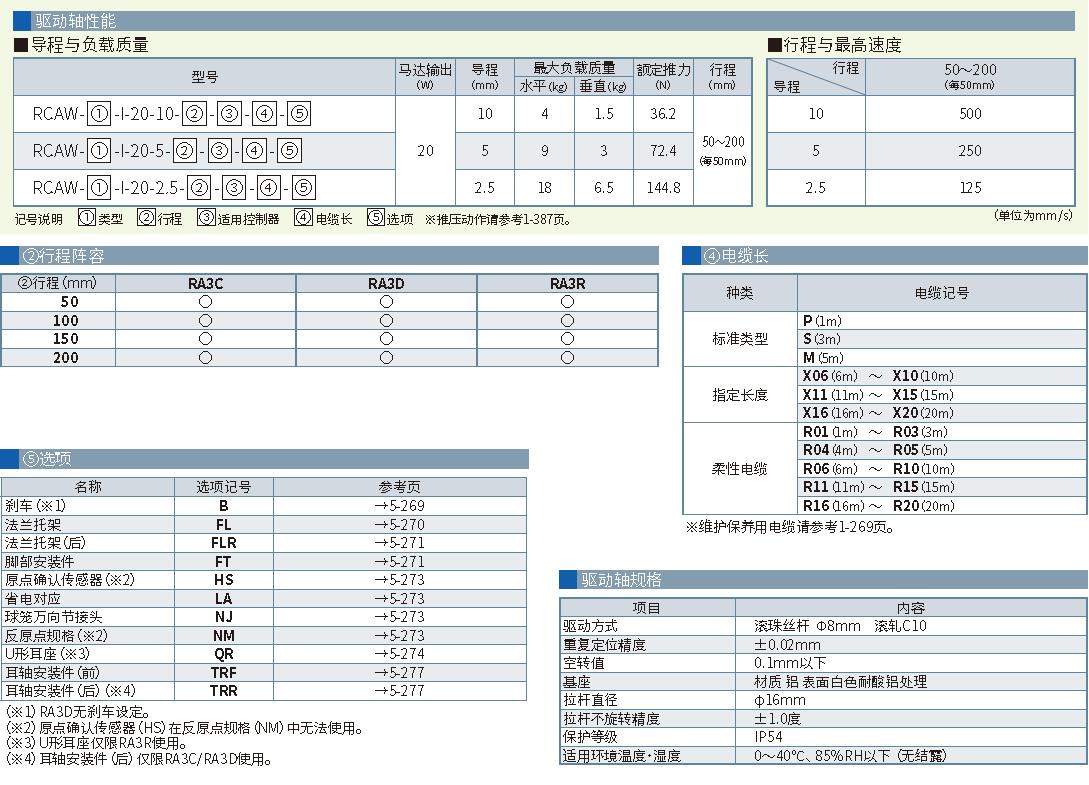The width and height of the screenshot is (1089, 785).
Task: Click the RA3R circle for 150 stroke
Action: click(x=567, y=339)
